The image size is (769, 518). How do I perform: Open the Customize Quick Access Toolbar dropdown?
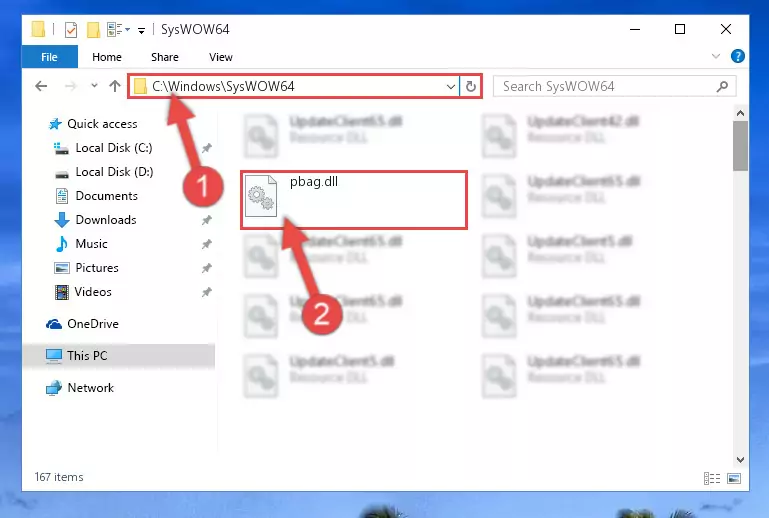pos(141,31)
